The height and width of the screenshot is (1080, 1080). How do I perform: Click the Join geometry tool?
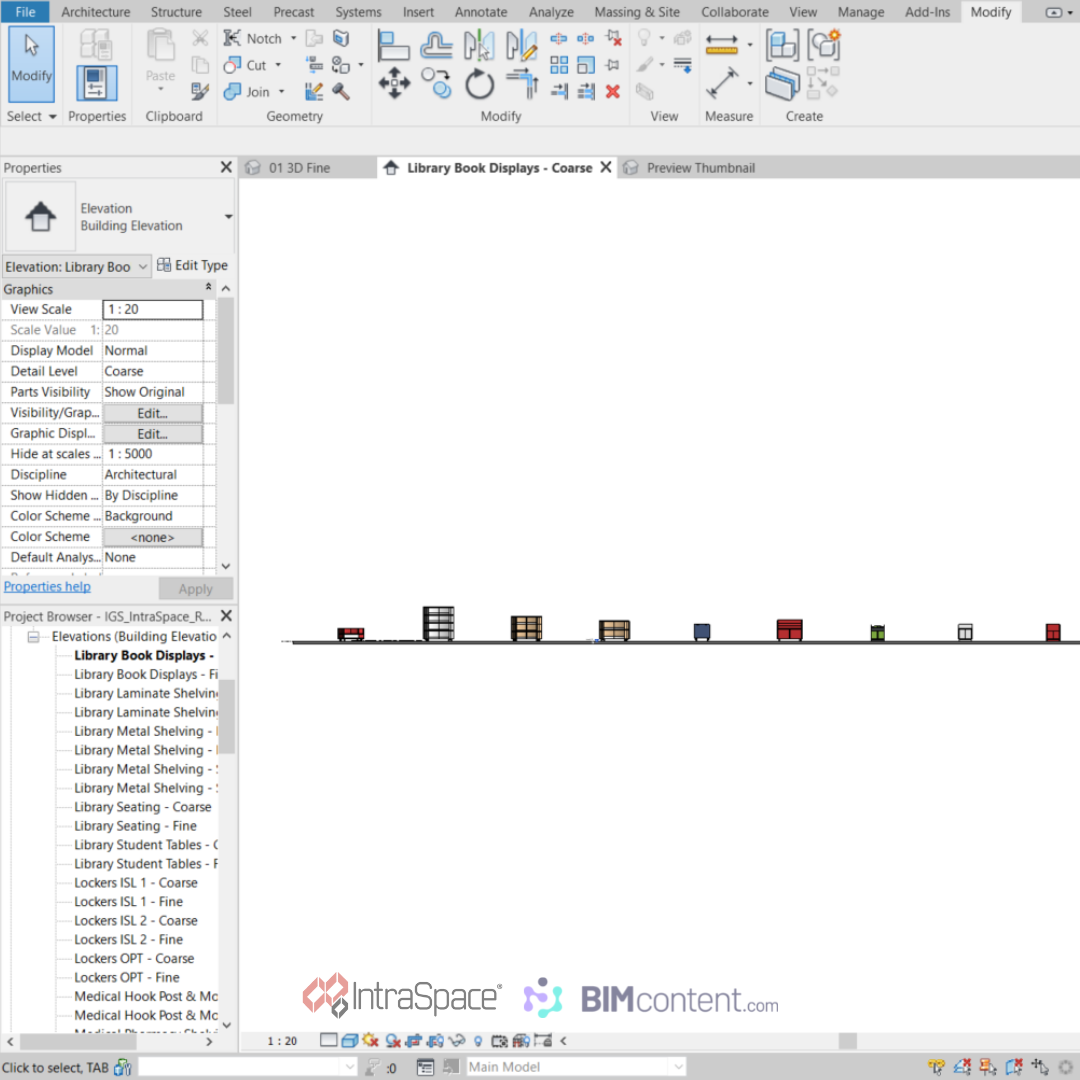tap(247, 92)
